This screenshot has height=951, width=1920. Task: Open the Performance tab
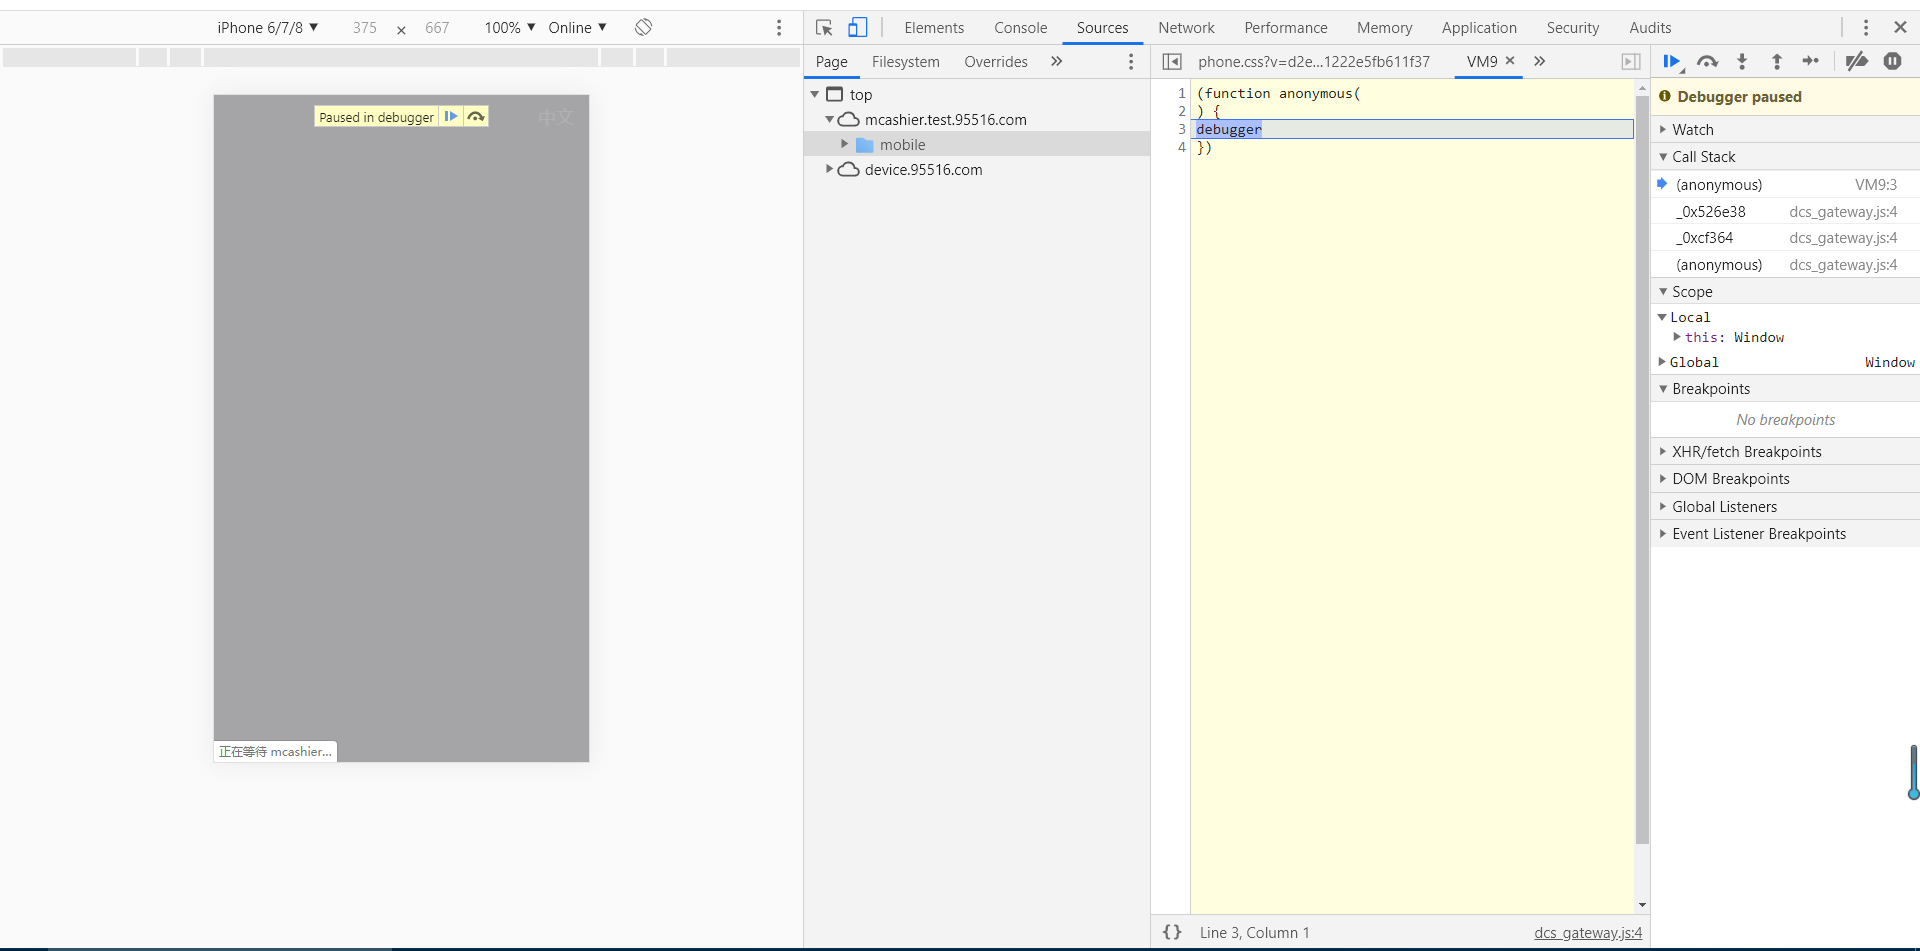coord(1285,28)
